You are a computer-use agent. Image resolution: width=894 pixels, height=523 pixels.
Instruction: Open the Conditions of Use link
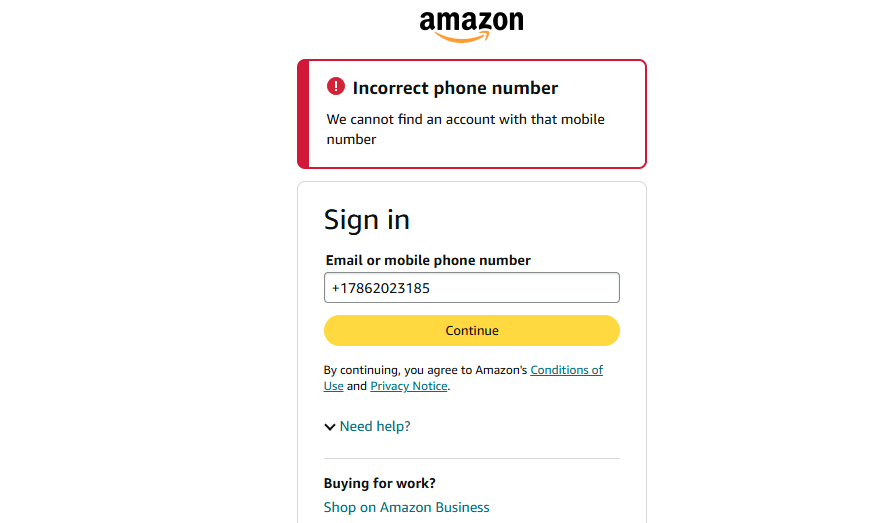click(566, 370)
